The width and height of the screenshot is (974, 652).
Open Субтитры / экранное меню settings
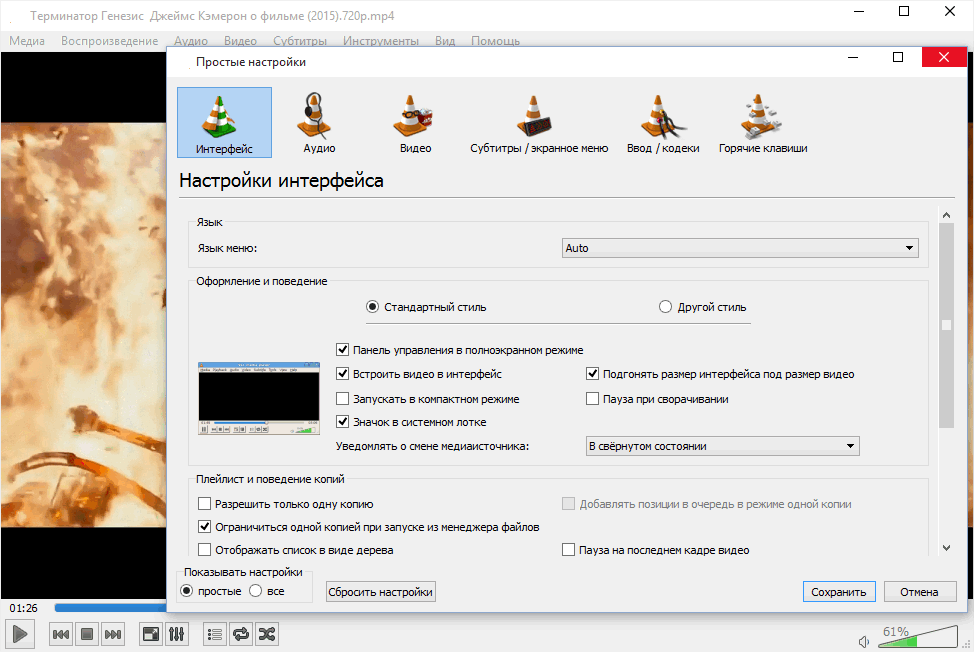[x=538, y=120]
